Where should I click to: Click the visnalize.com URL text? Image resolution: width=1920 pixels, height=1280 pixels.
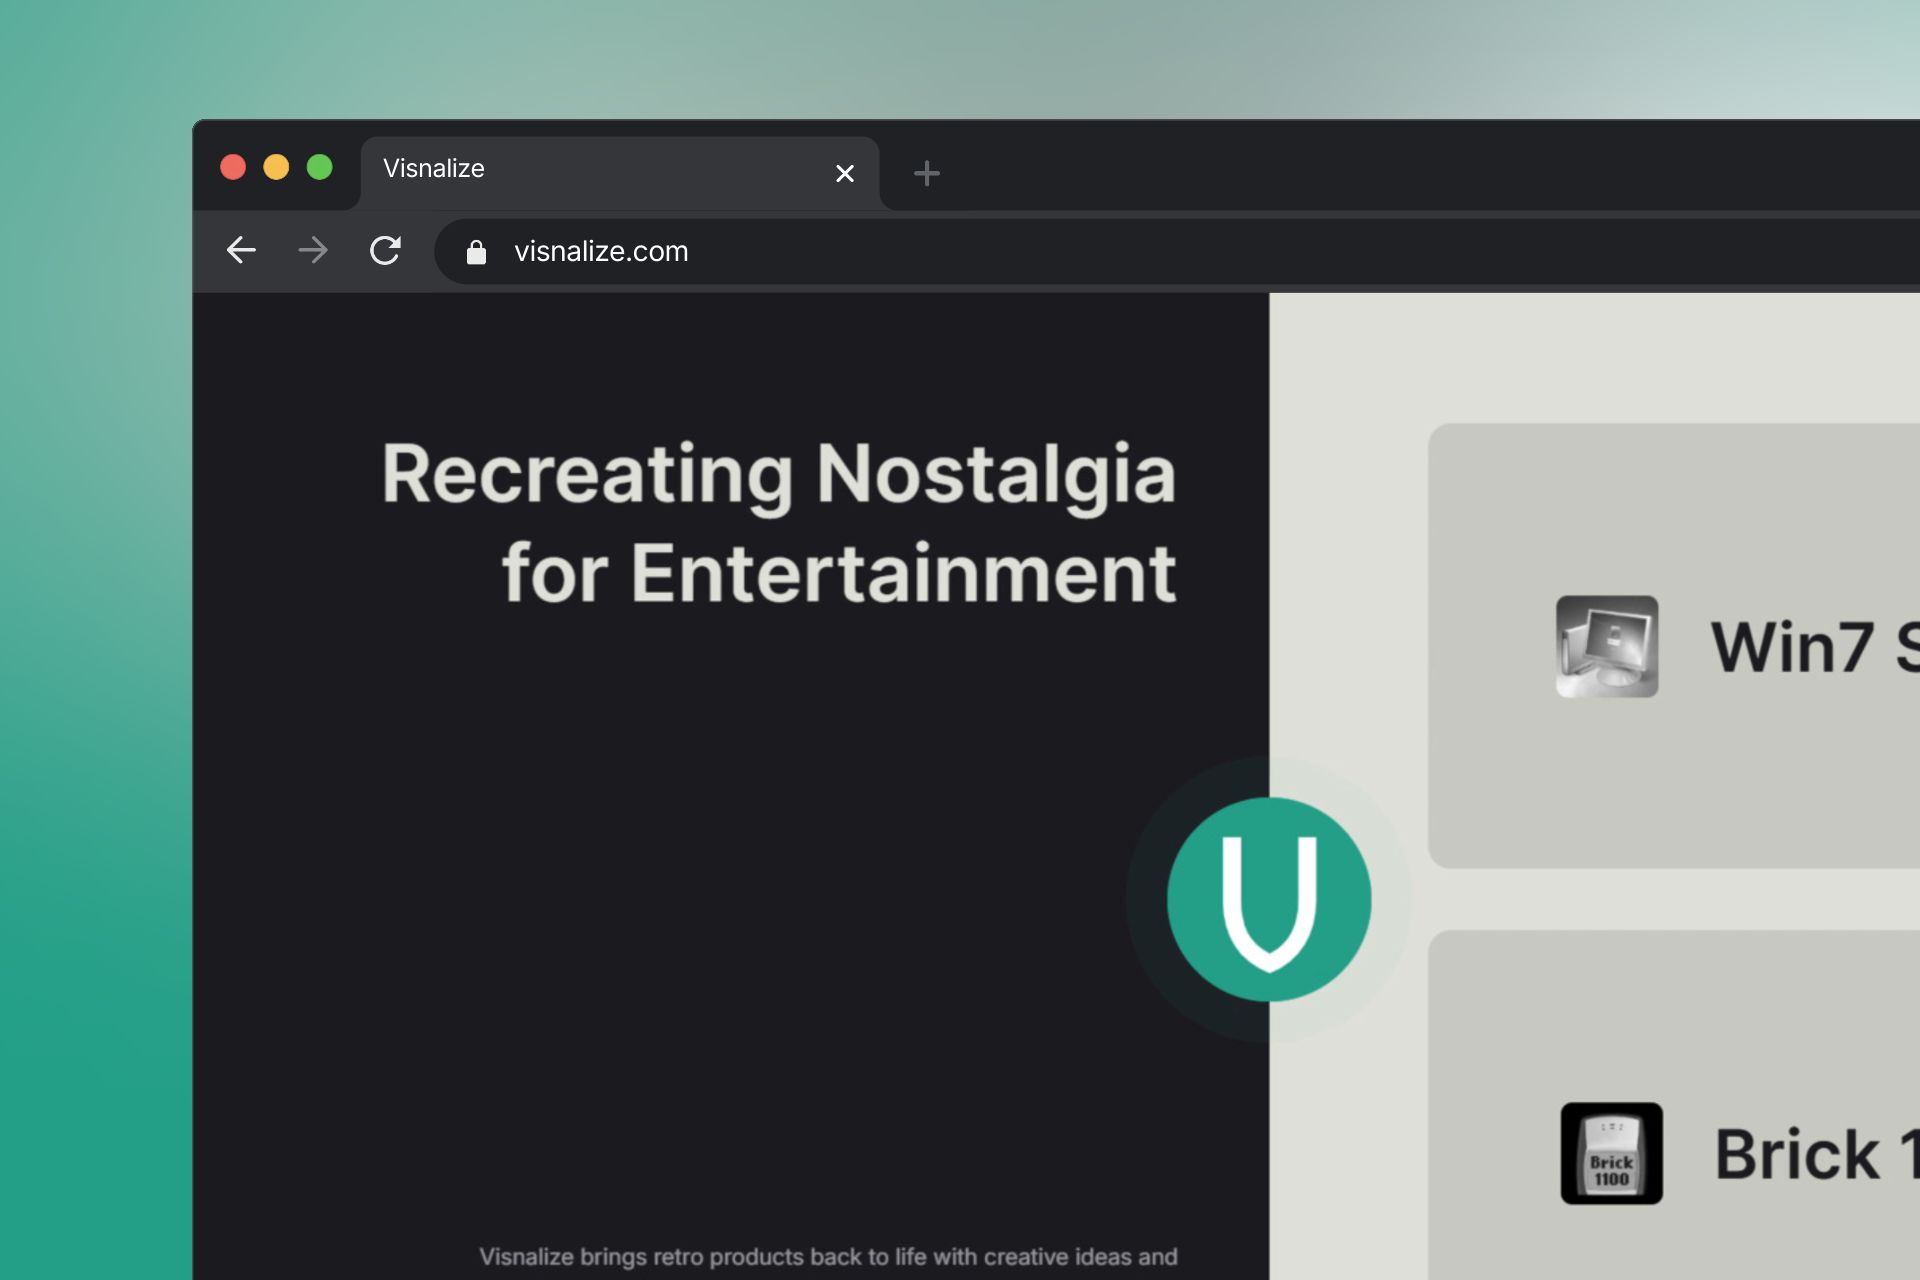[x=600, y=251]
